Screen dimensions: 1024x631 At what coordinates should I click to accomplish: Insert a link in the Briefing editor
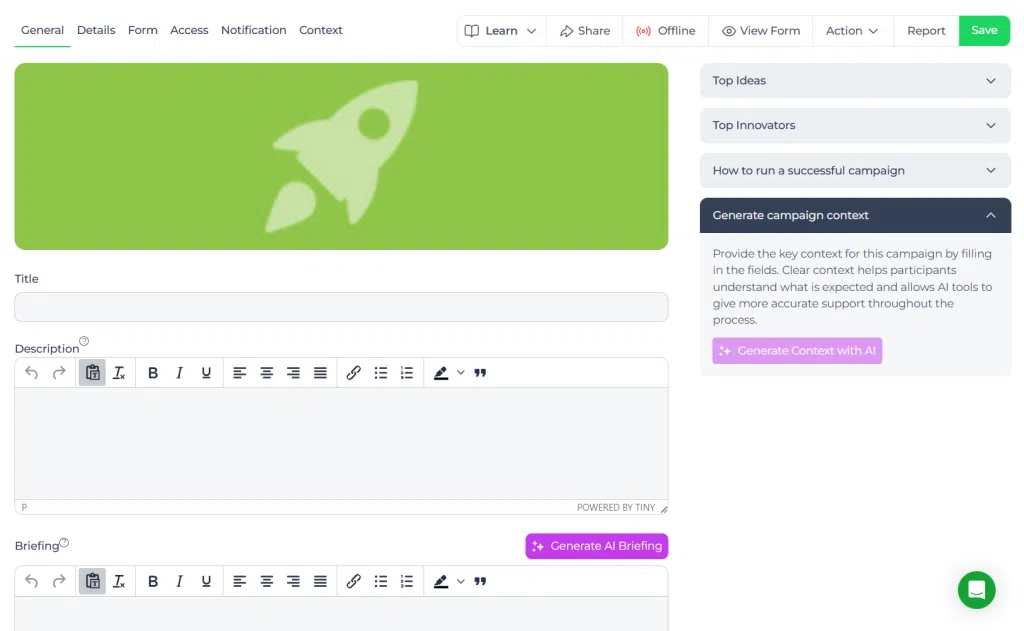pyautogui.click(x=353, y=581)
